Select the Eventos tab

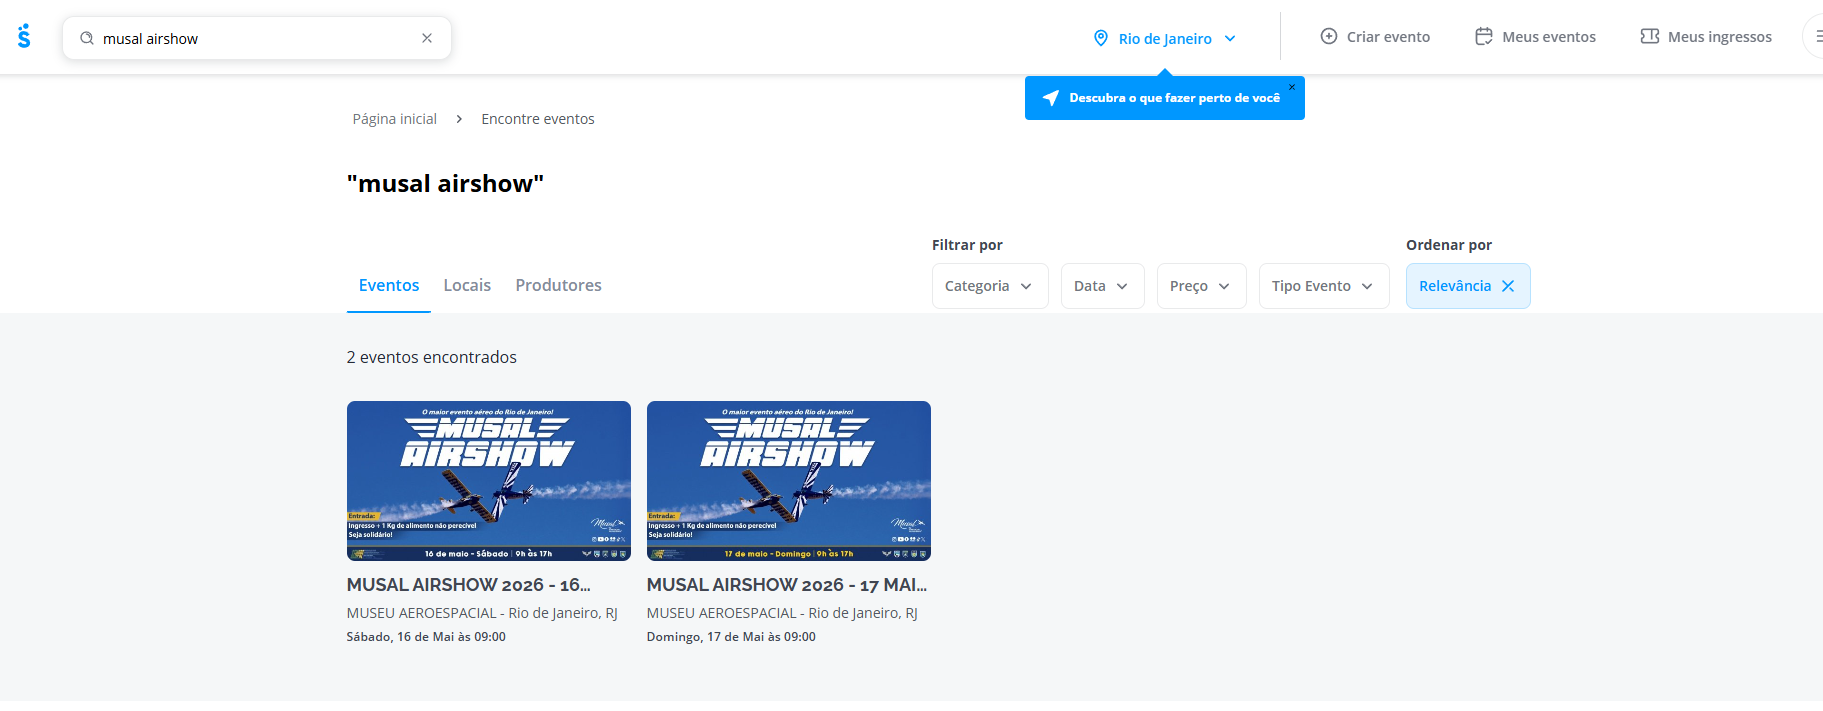[x=389, y=285]
